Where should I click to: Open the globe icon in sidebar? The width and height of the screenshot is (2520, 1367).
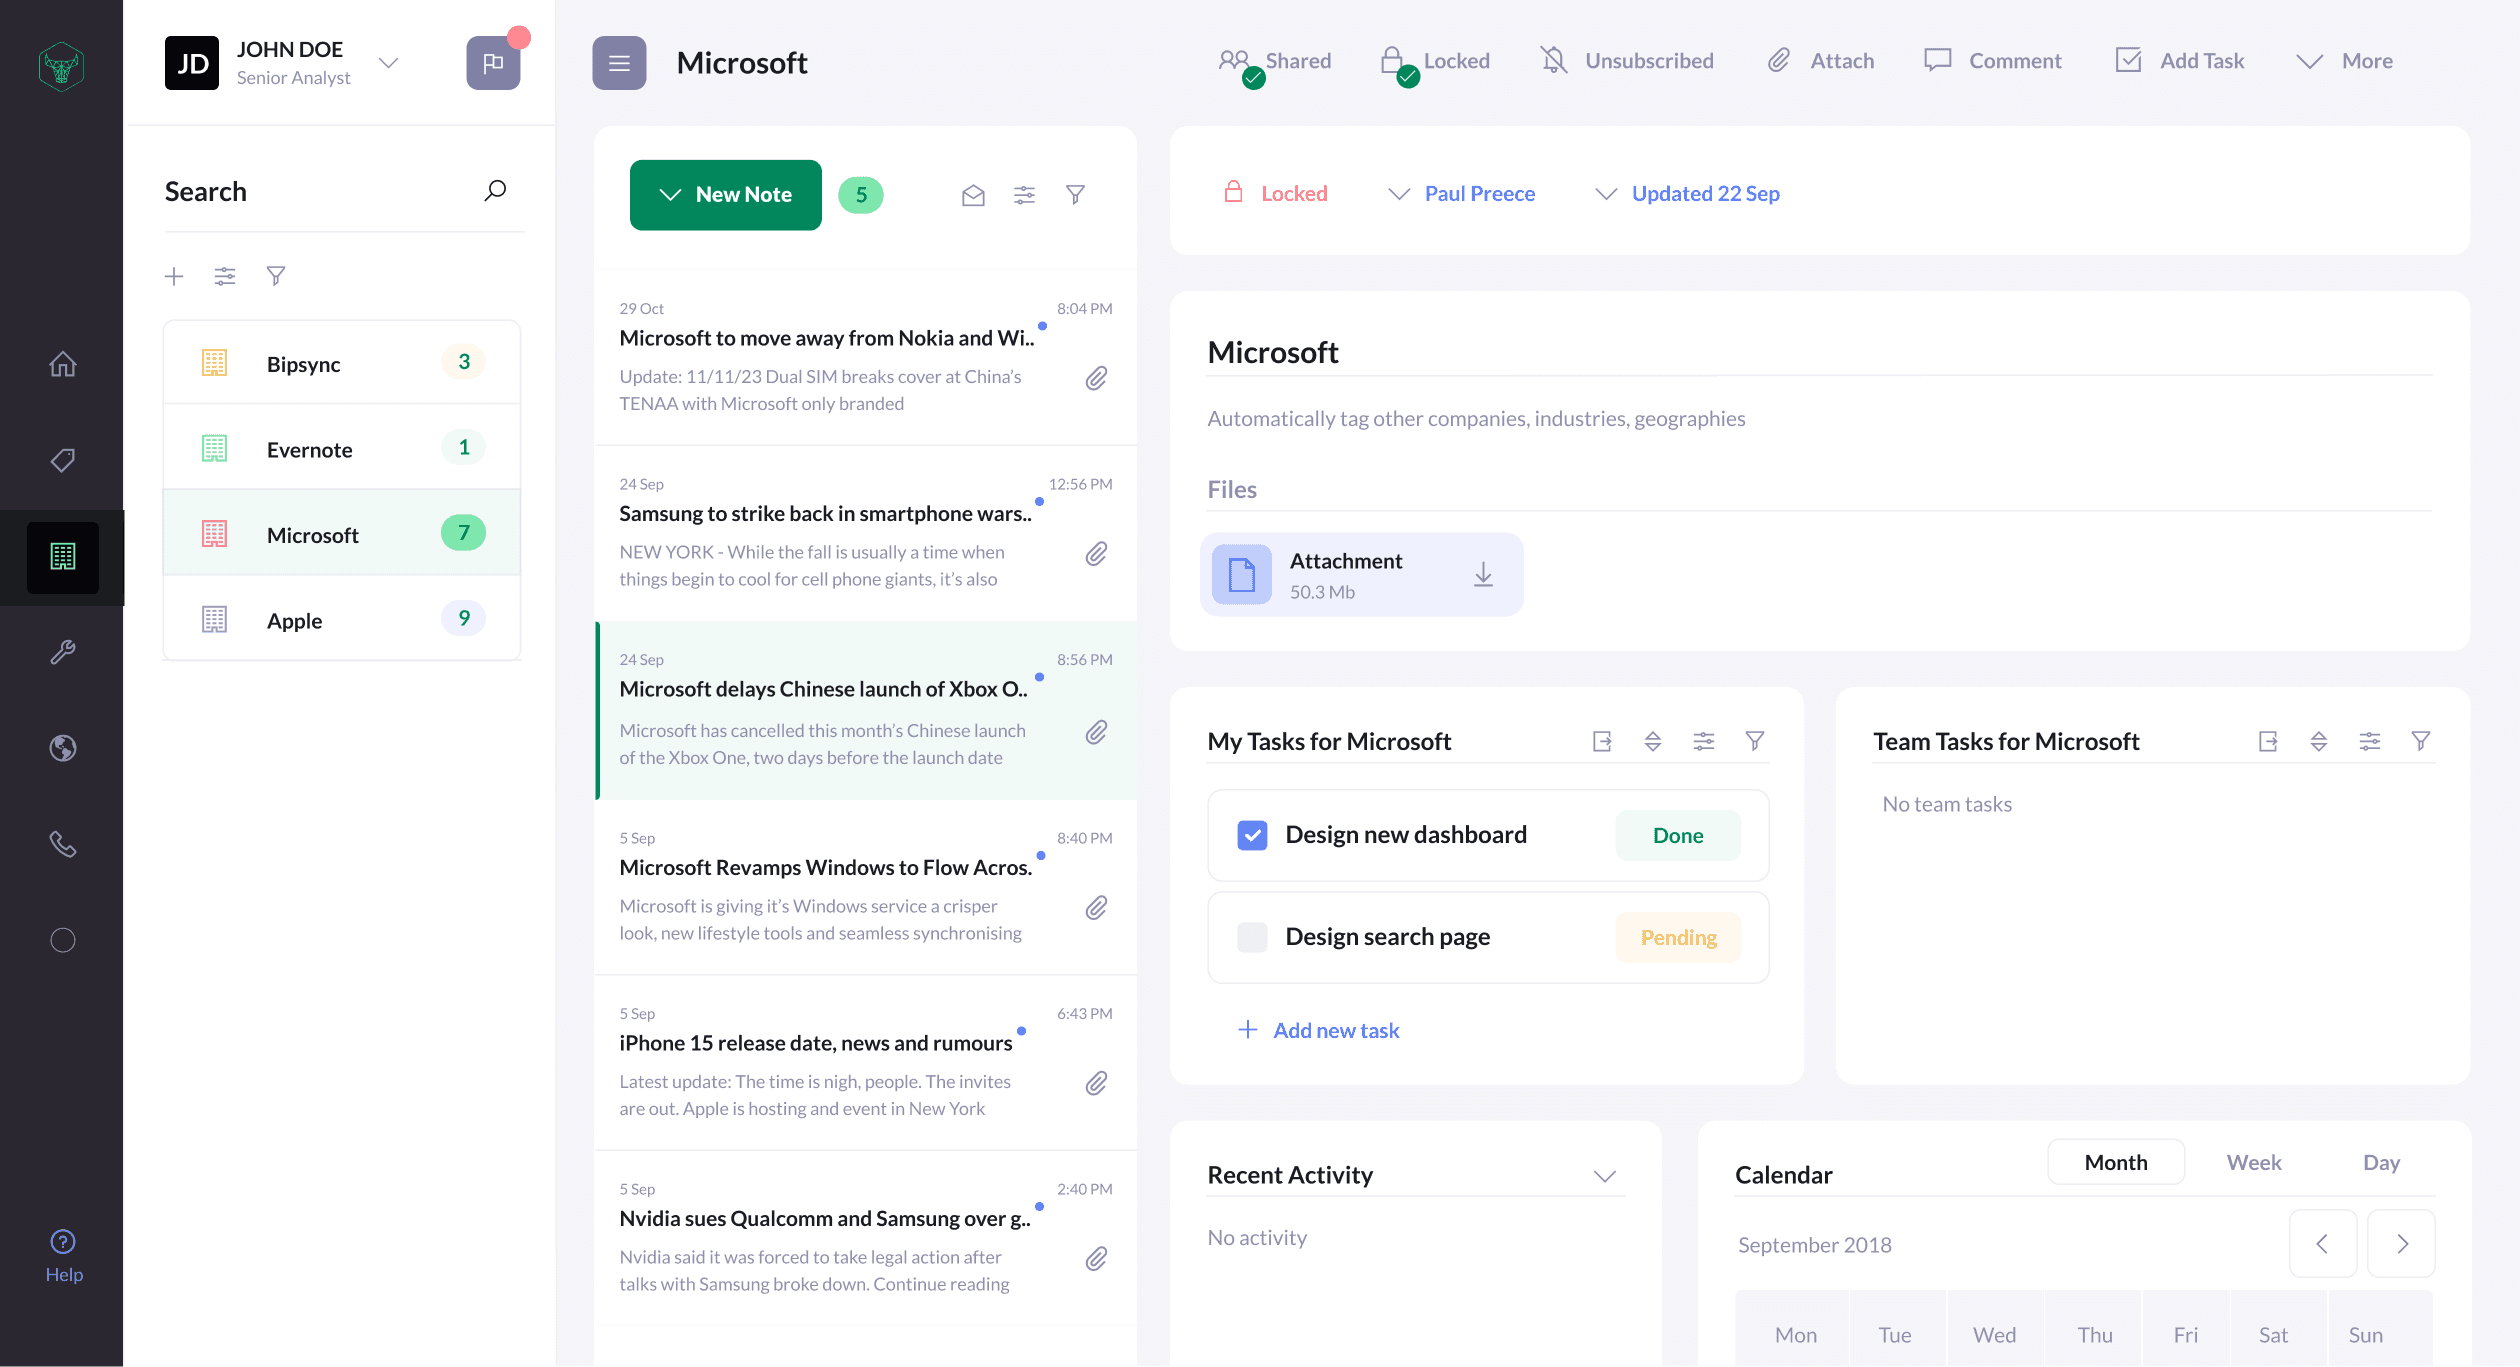click(63, 748)
